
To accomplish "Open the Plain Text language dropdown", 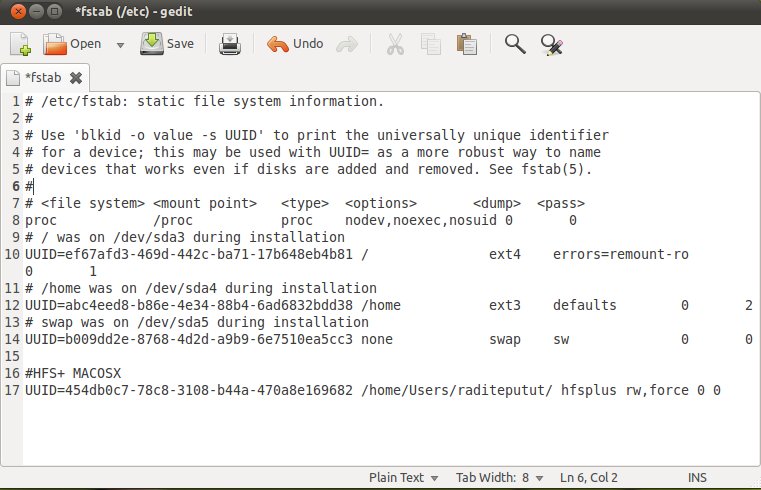I will pyautogui.click(x=403, y=477).
